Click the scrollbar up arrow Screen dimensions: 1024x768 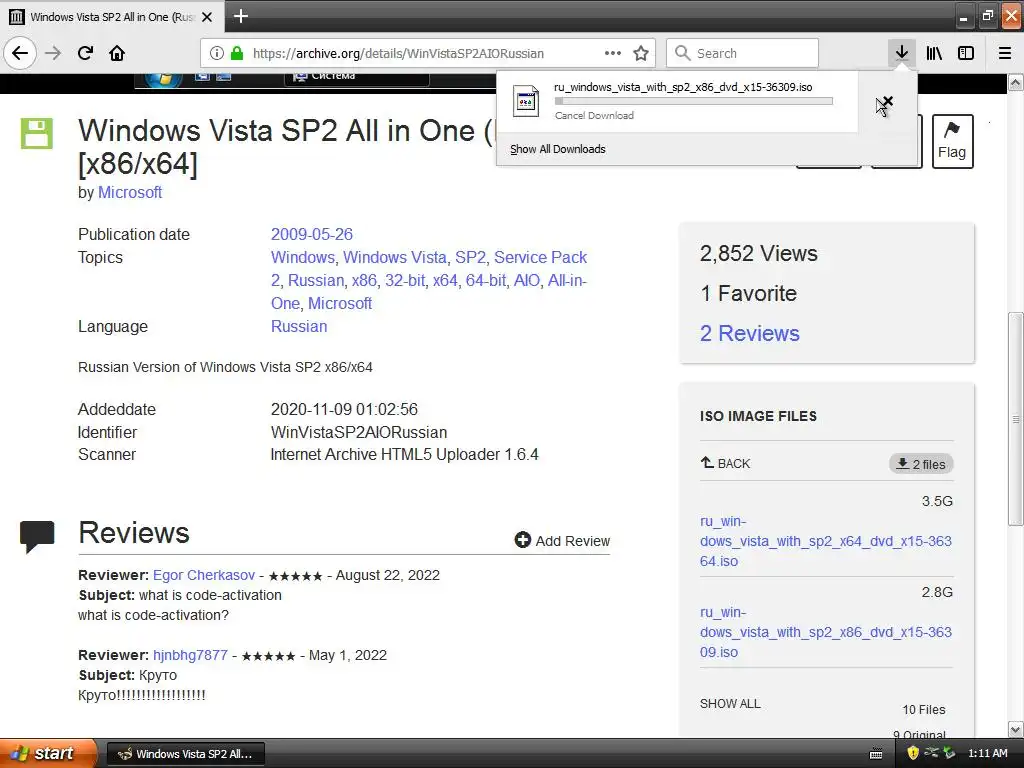[x=1015, y=82]
